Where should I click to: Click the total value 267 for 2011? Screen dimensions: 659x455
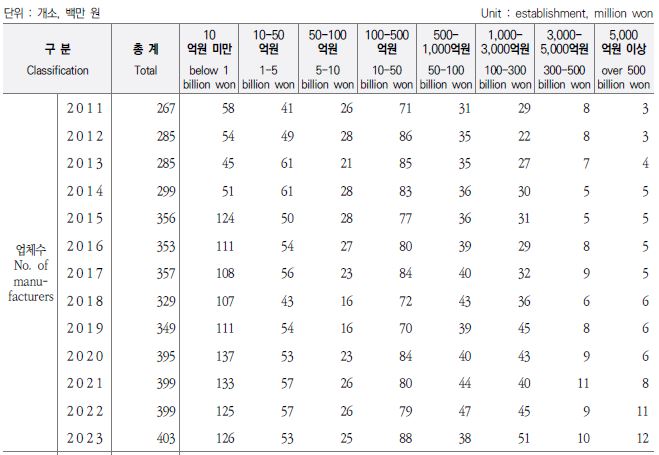pyautogui.click(x=166, y=108)
